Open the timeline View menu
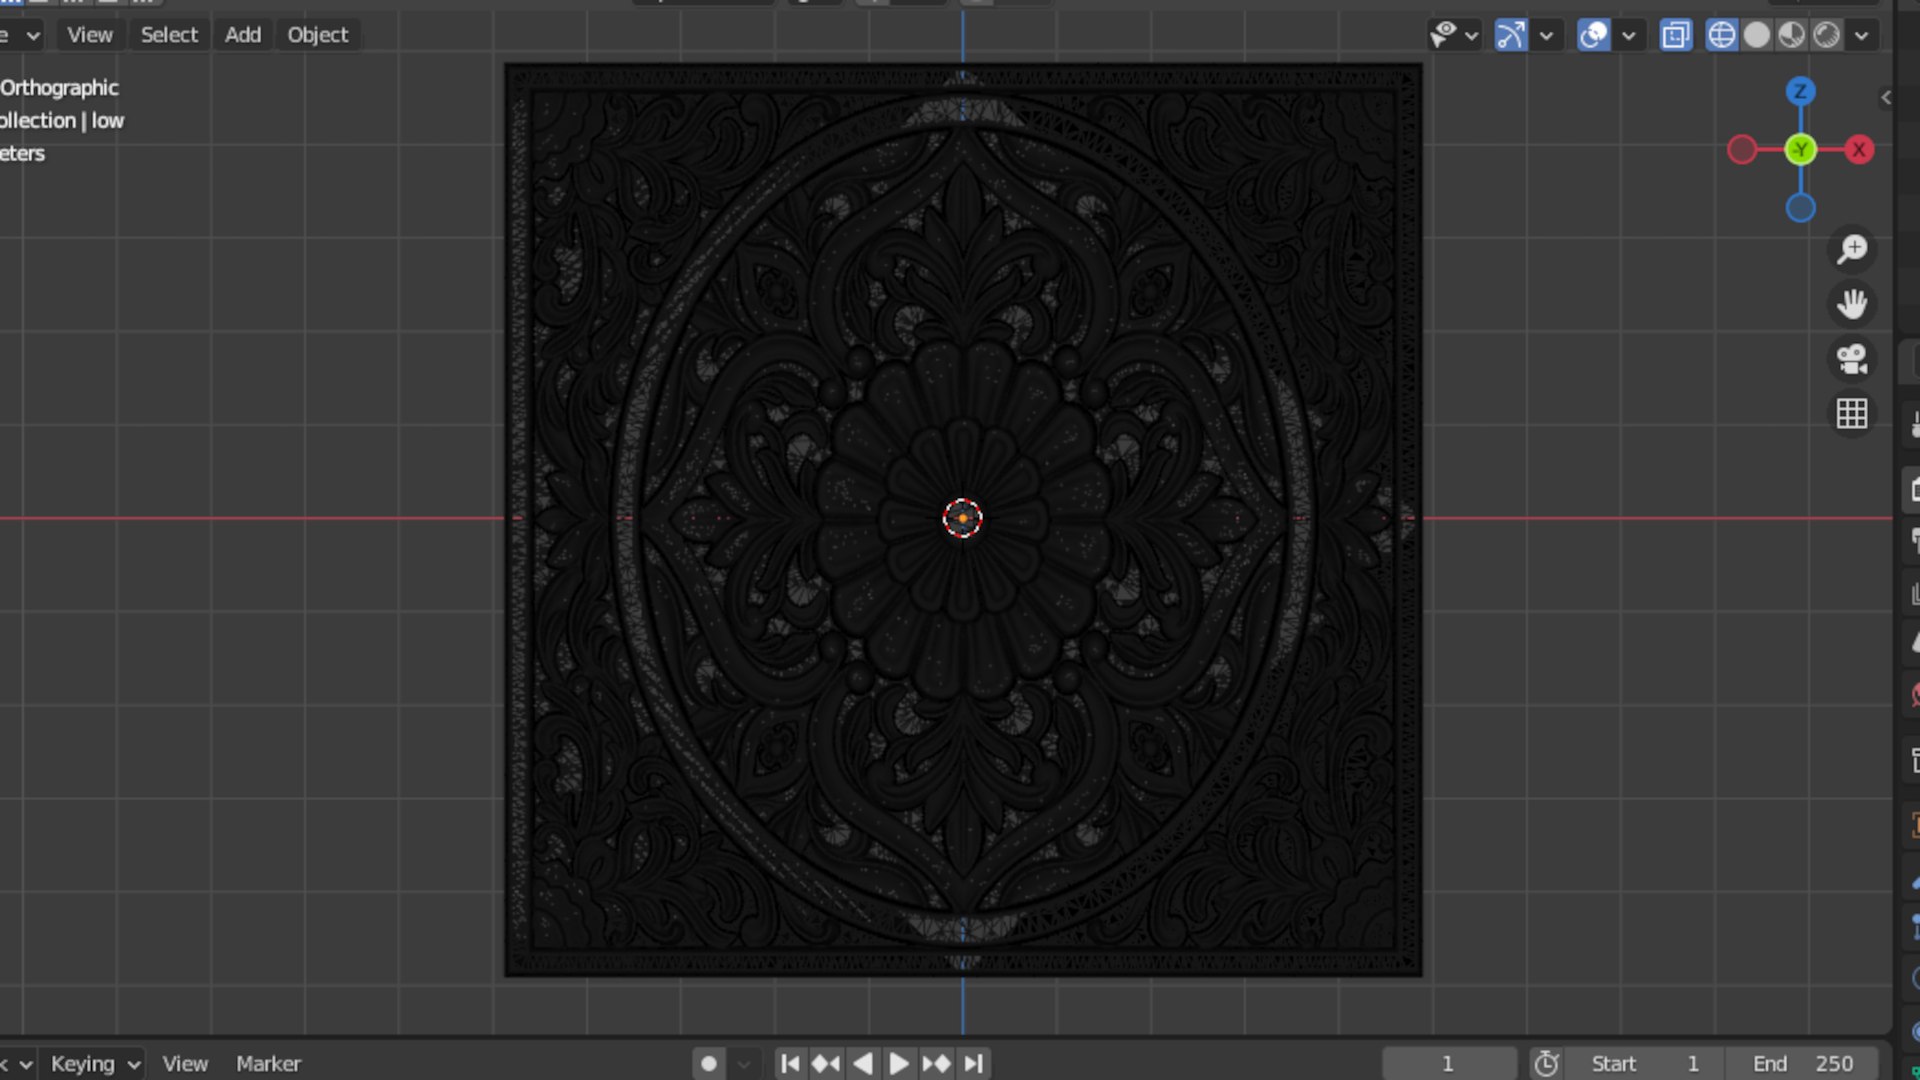The height and width of the screenshot is (1080, 1920). click(x=185, y=1064)
